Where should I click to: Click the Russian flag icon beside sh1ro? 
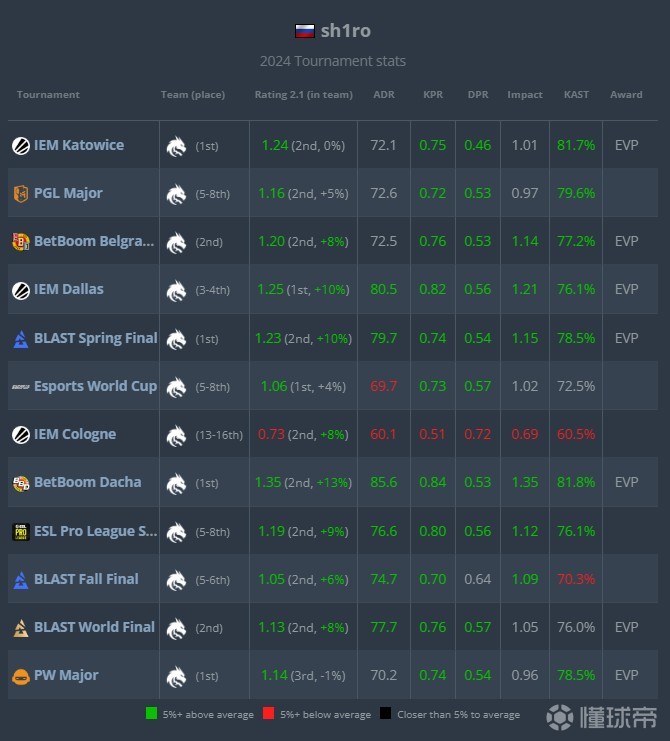pos(304,31)
